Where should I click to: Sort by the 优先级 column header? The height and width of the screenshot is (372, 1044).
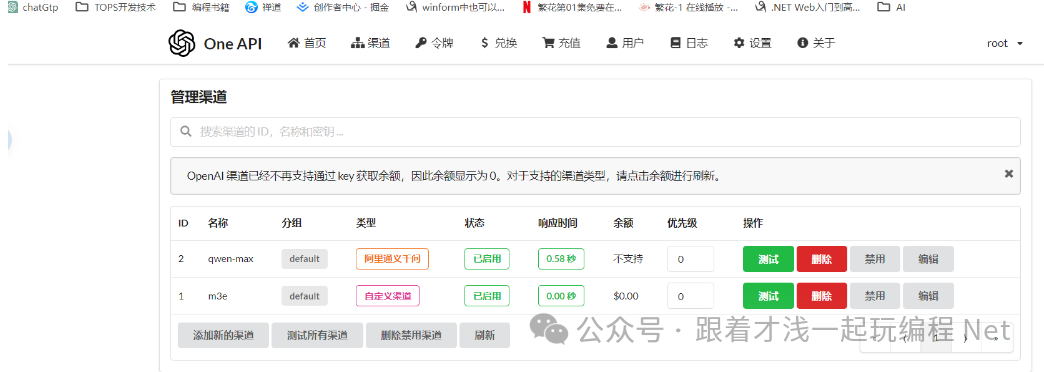(x=682, y=223)
